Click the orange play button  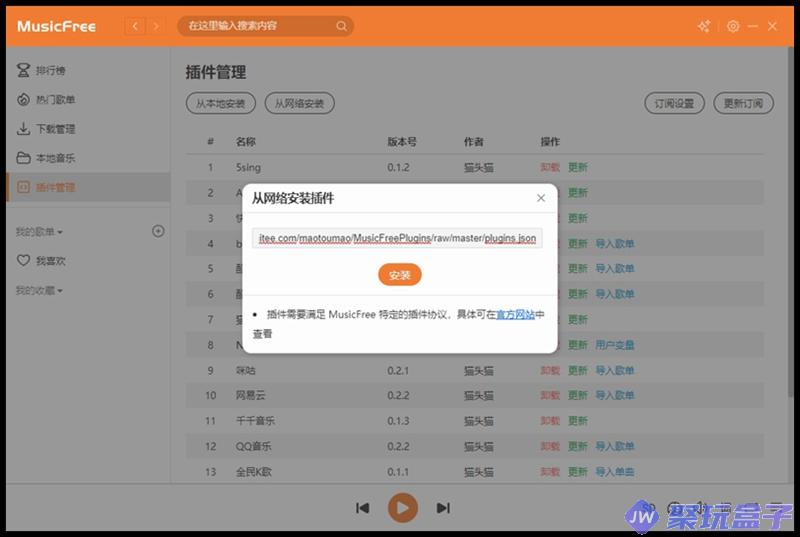(403, 508)
